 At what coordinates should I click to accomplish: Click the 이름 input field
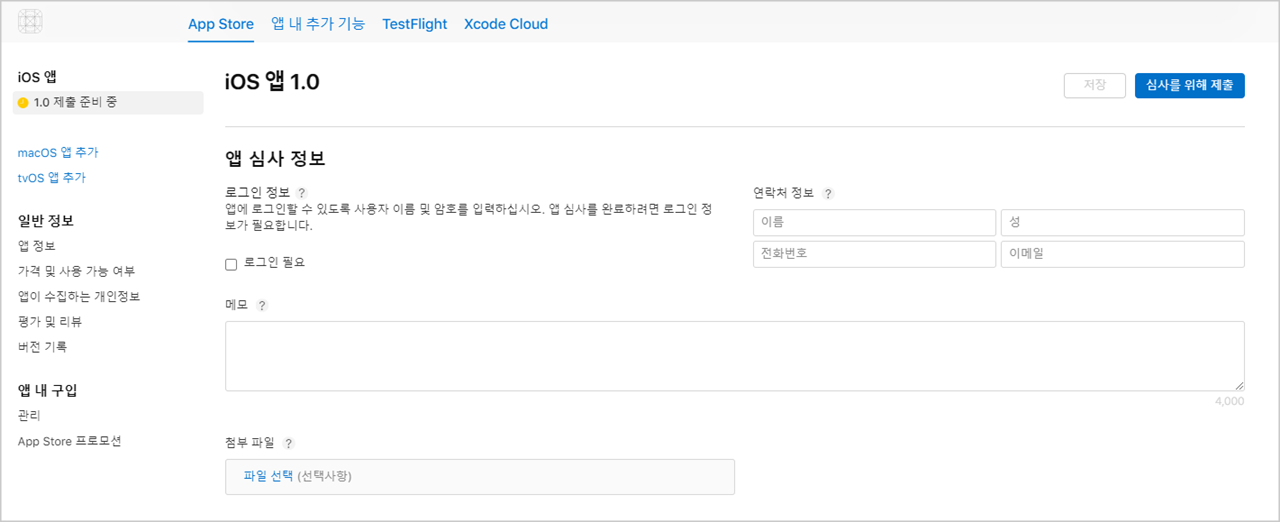(875, 222)
